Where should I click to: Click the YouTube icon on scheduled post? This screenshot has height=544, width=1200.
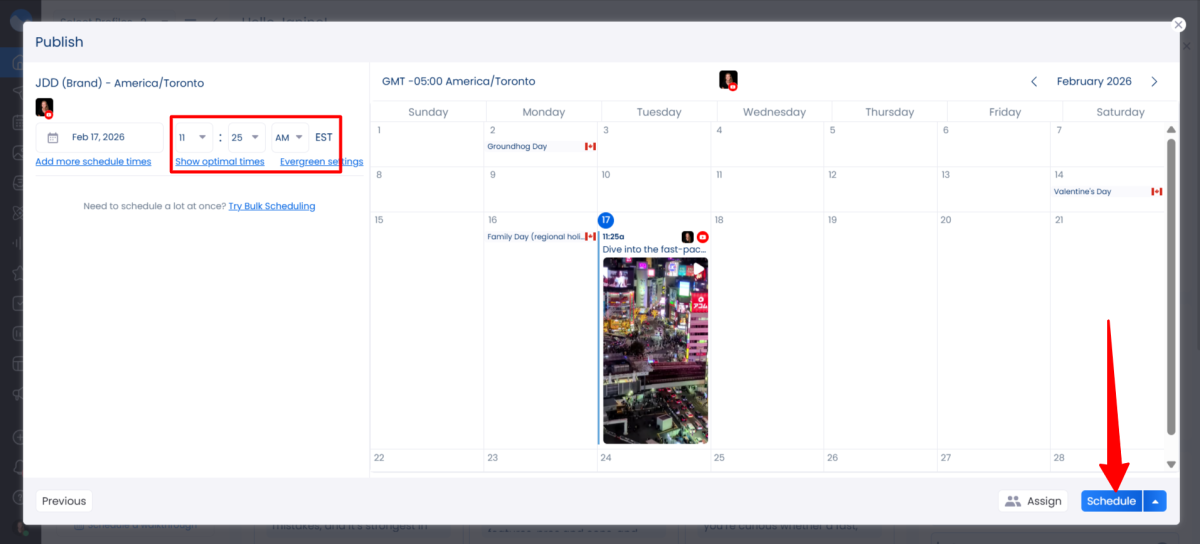pyautogui.click(x=703, y=237)
